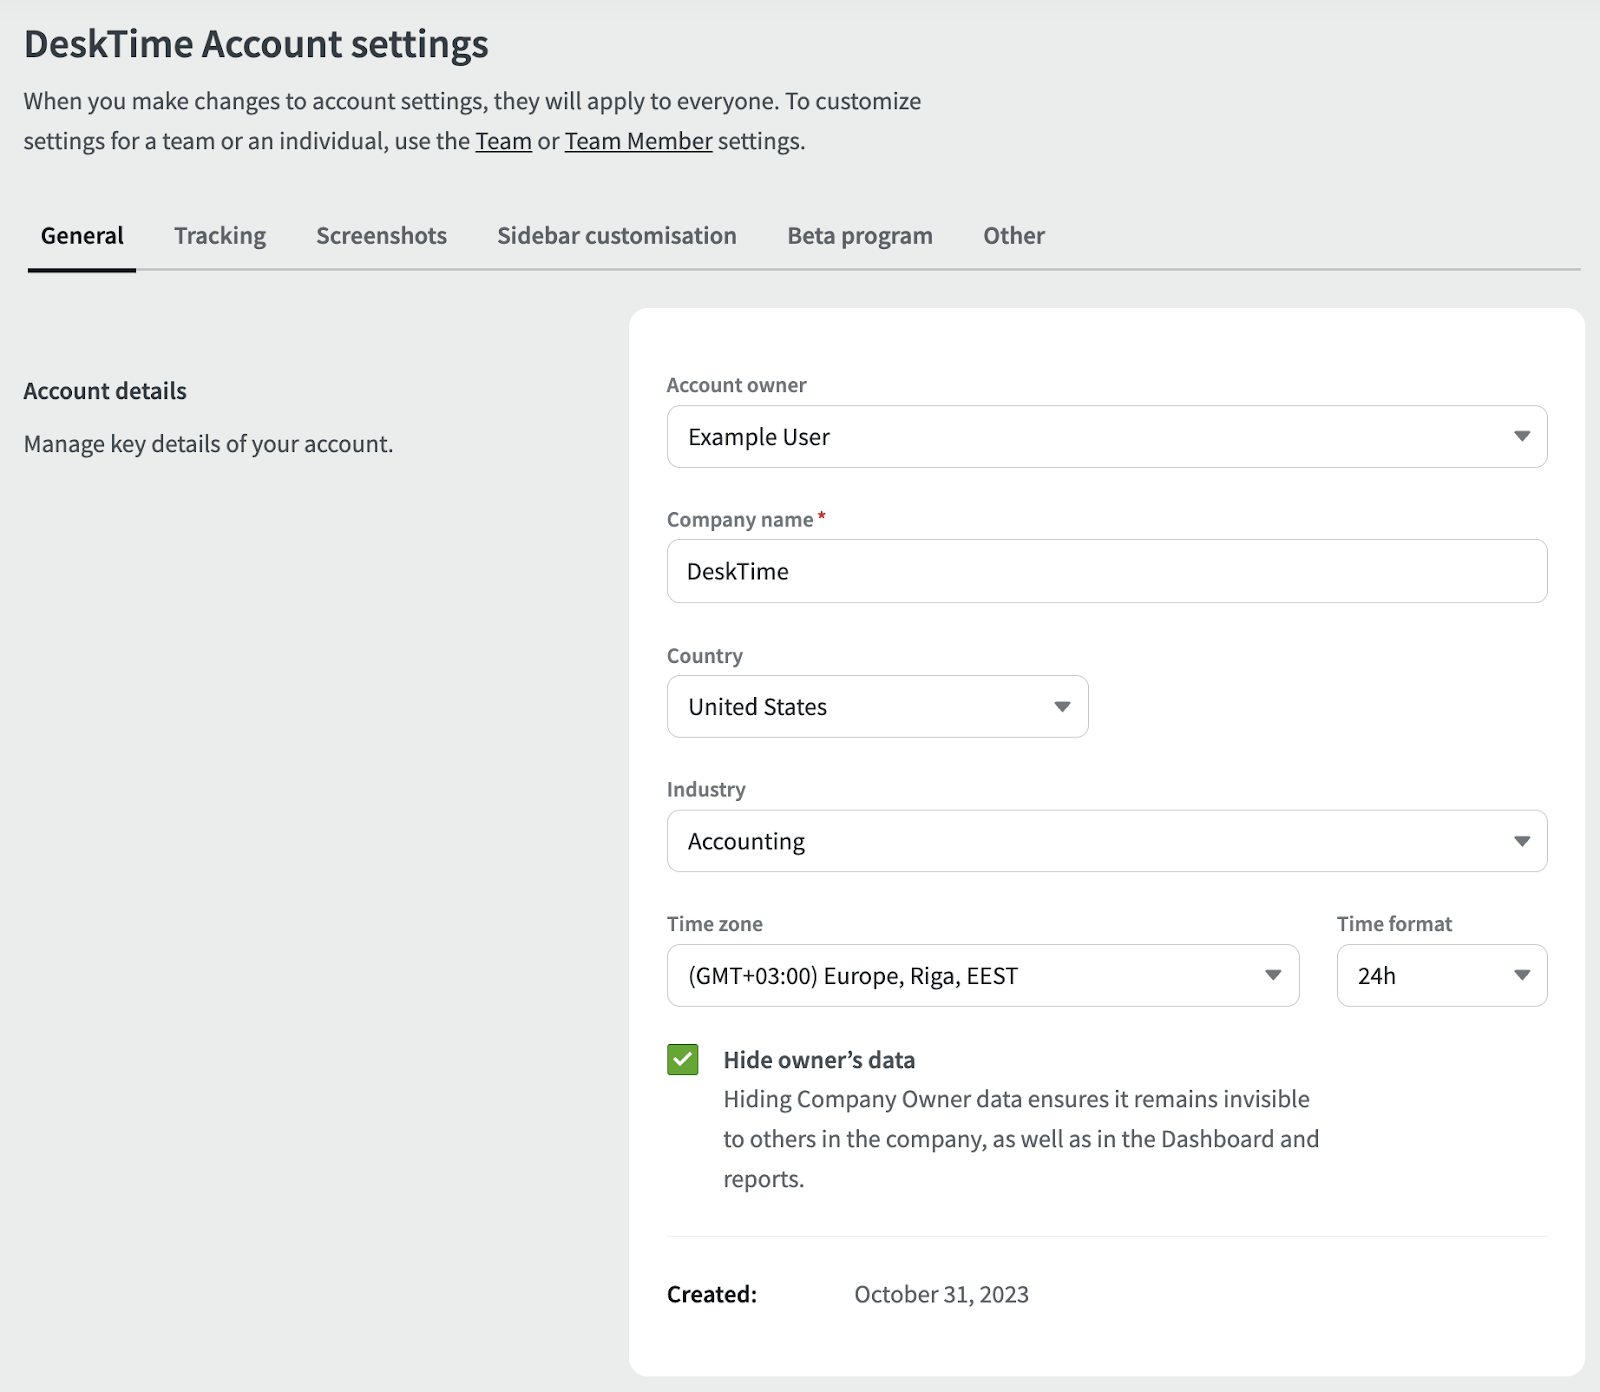Click the Account owner dropdown arrow

[1521, 436]
